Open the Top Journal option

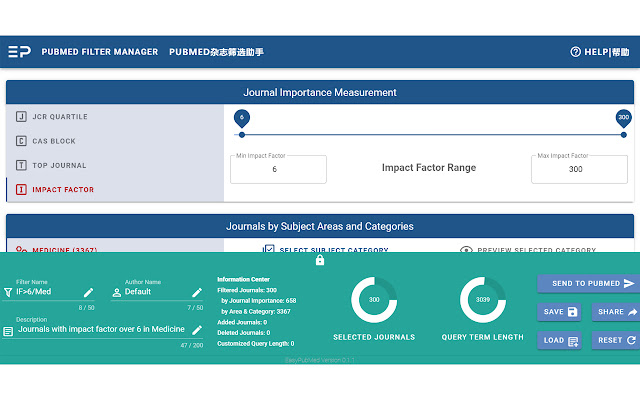(x=62, y=165)
